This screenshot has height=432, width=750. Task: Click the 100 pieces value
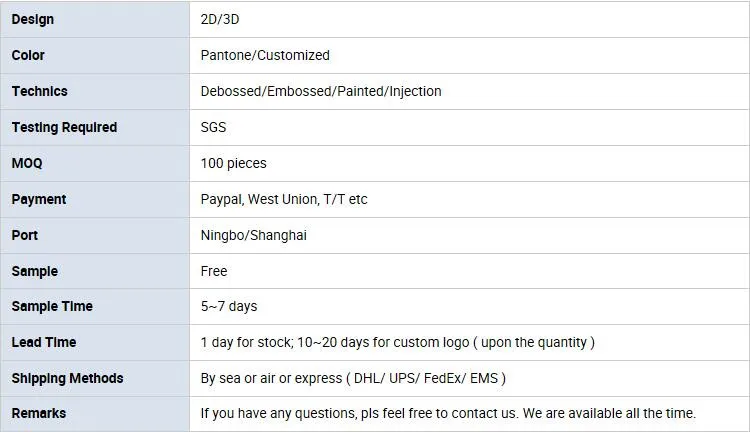click(233, 164)
